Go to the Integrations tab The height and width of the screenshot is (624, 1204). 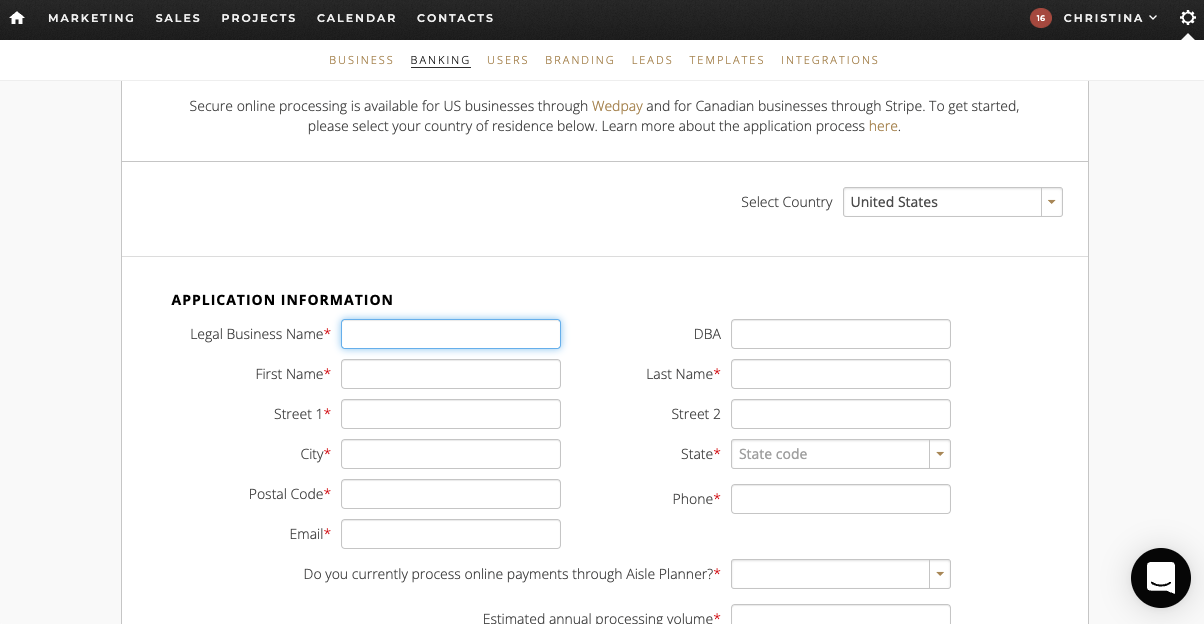coord(830,60)
